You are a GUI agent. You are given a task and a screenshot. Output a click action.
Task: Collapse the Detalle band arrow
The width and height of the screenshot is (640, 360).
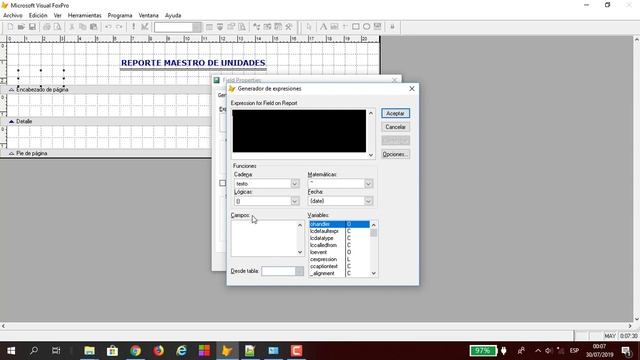(x=11, y=121)
